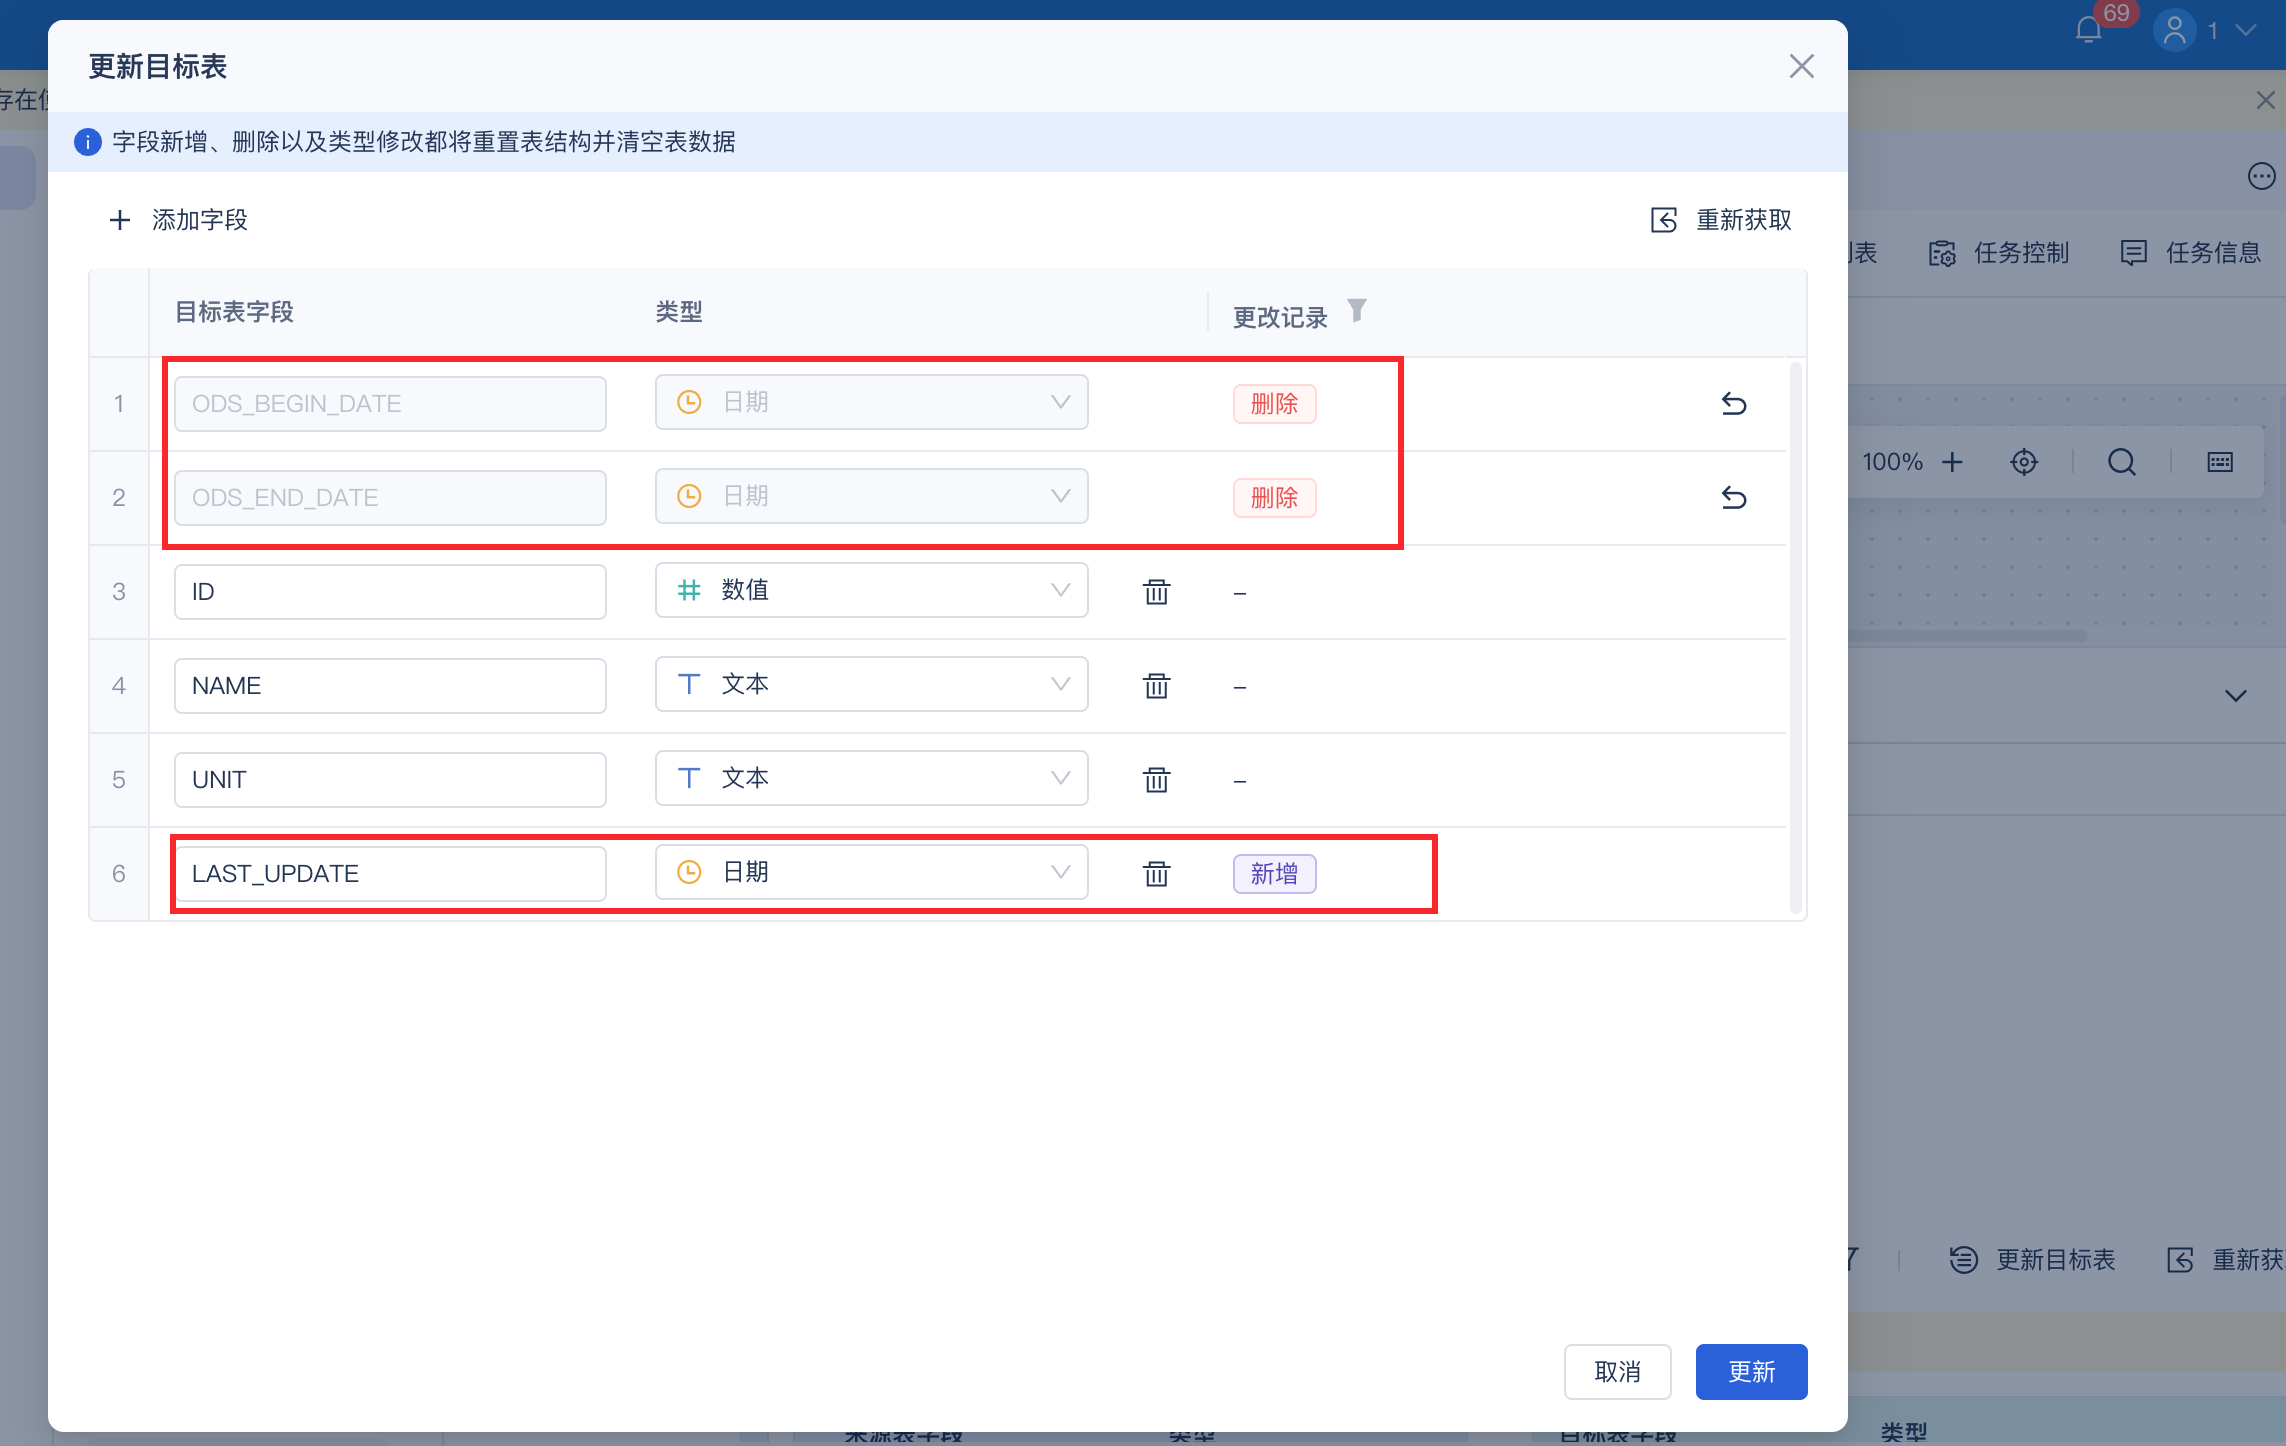Filter the change record column

[x=1357, y=311]
